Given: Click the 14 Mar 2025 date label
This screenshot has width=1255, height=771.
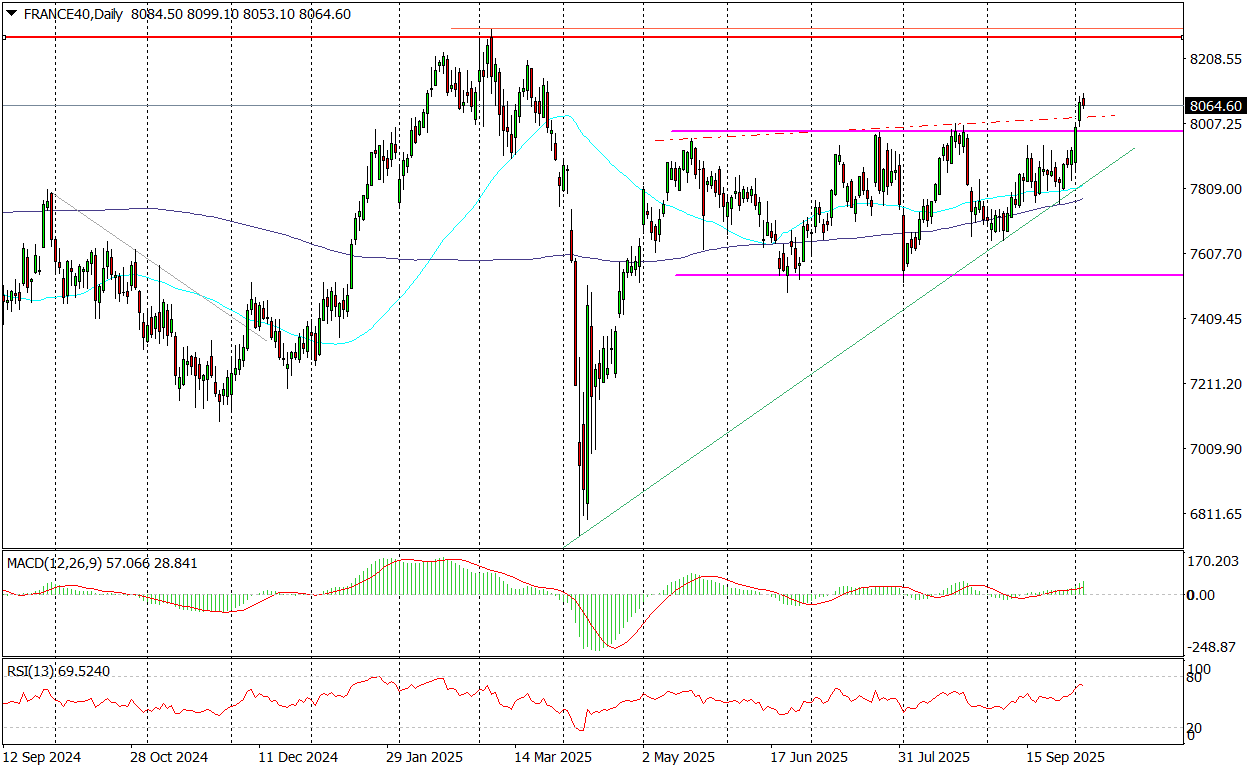Looking at the screenshot, I should coord(552,758).
